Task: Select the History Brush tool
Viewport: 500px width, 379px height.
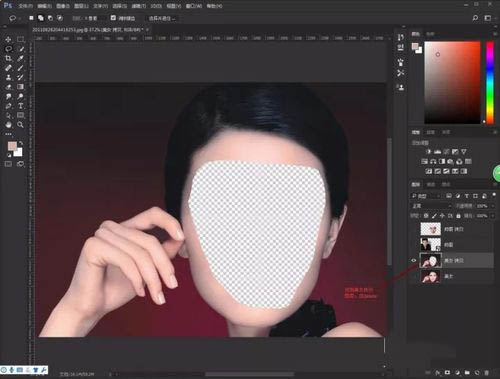Action: coord(20,77)
